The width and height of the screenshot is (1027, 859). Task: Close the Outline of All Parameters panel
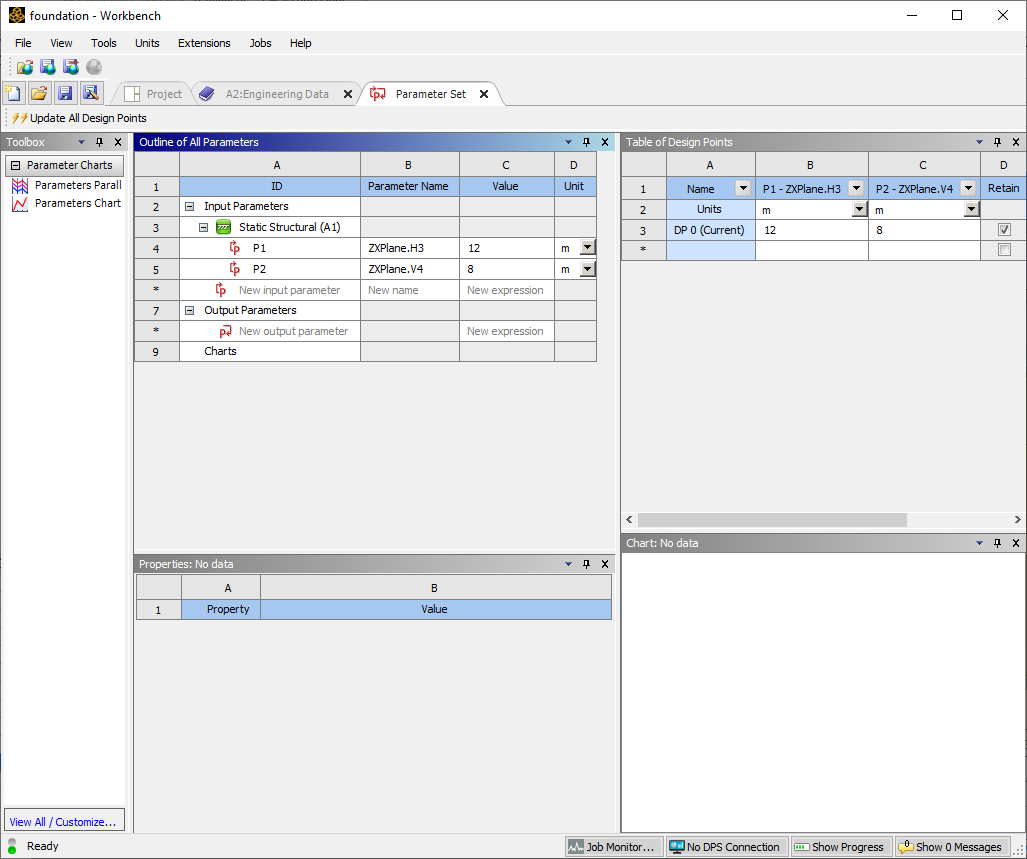coord(605,142)
